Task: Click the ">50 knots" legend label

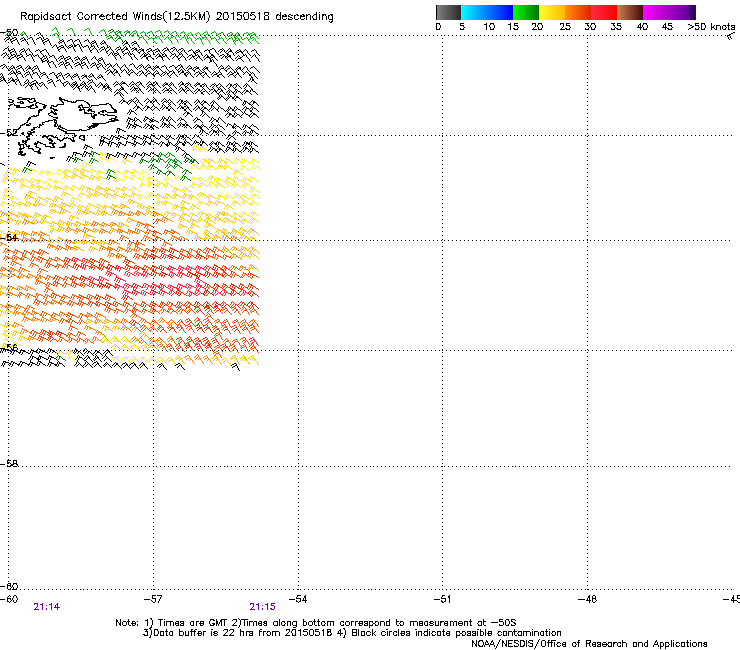Action: coord(711,27)
